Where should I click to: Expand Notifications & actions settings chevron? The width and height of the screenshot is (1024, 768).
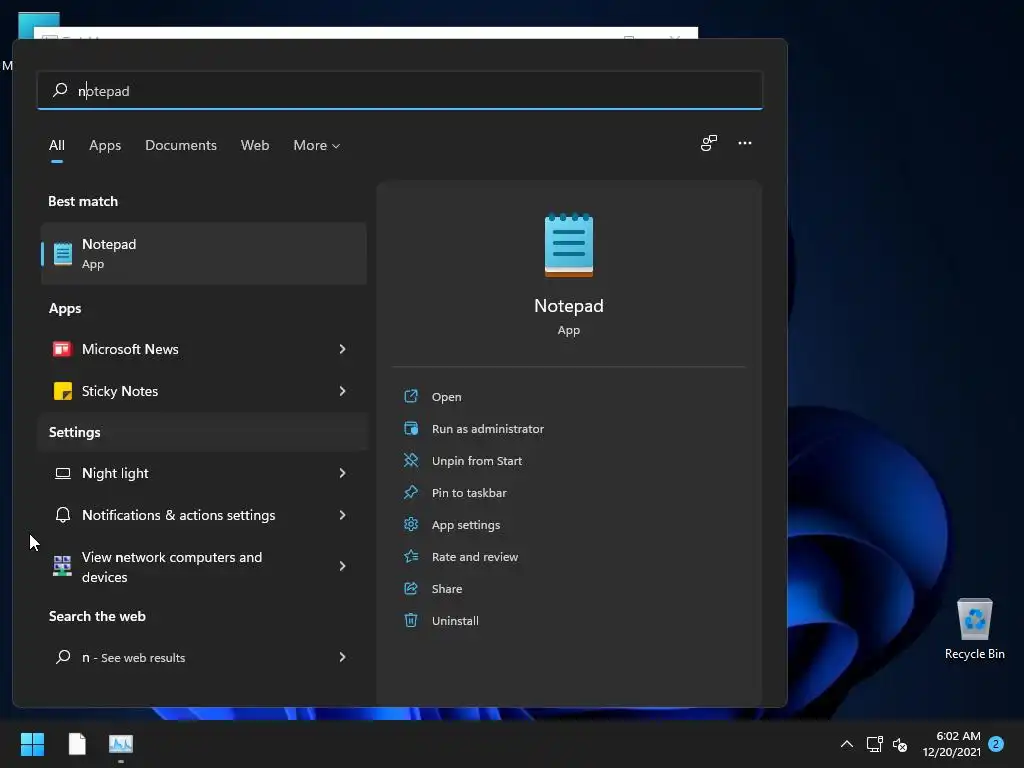pos(342,515)
